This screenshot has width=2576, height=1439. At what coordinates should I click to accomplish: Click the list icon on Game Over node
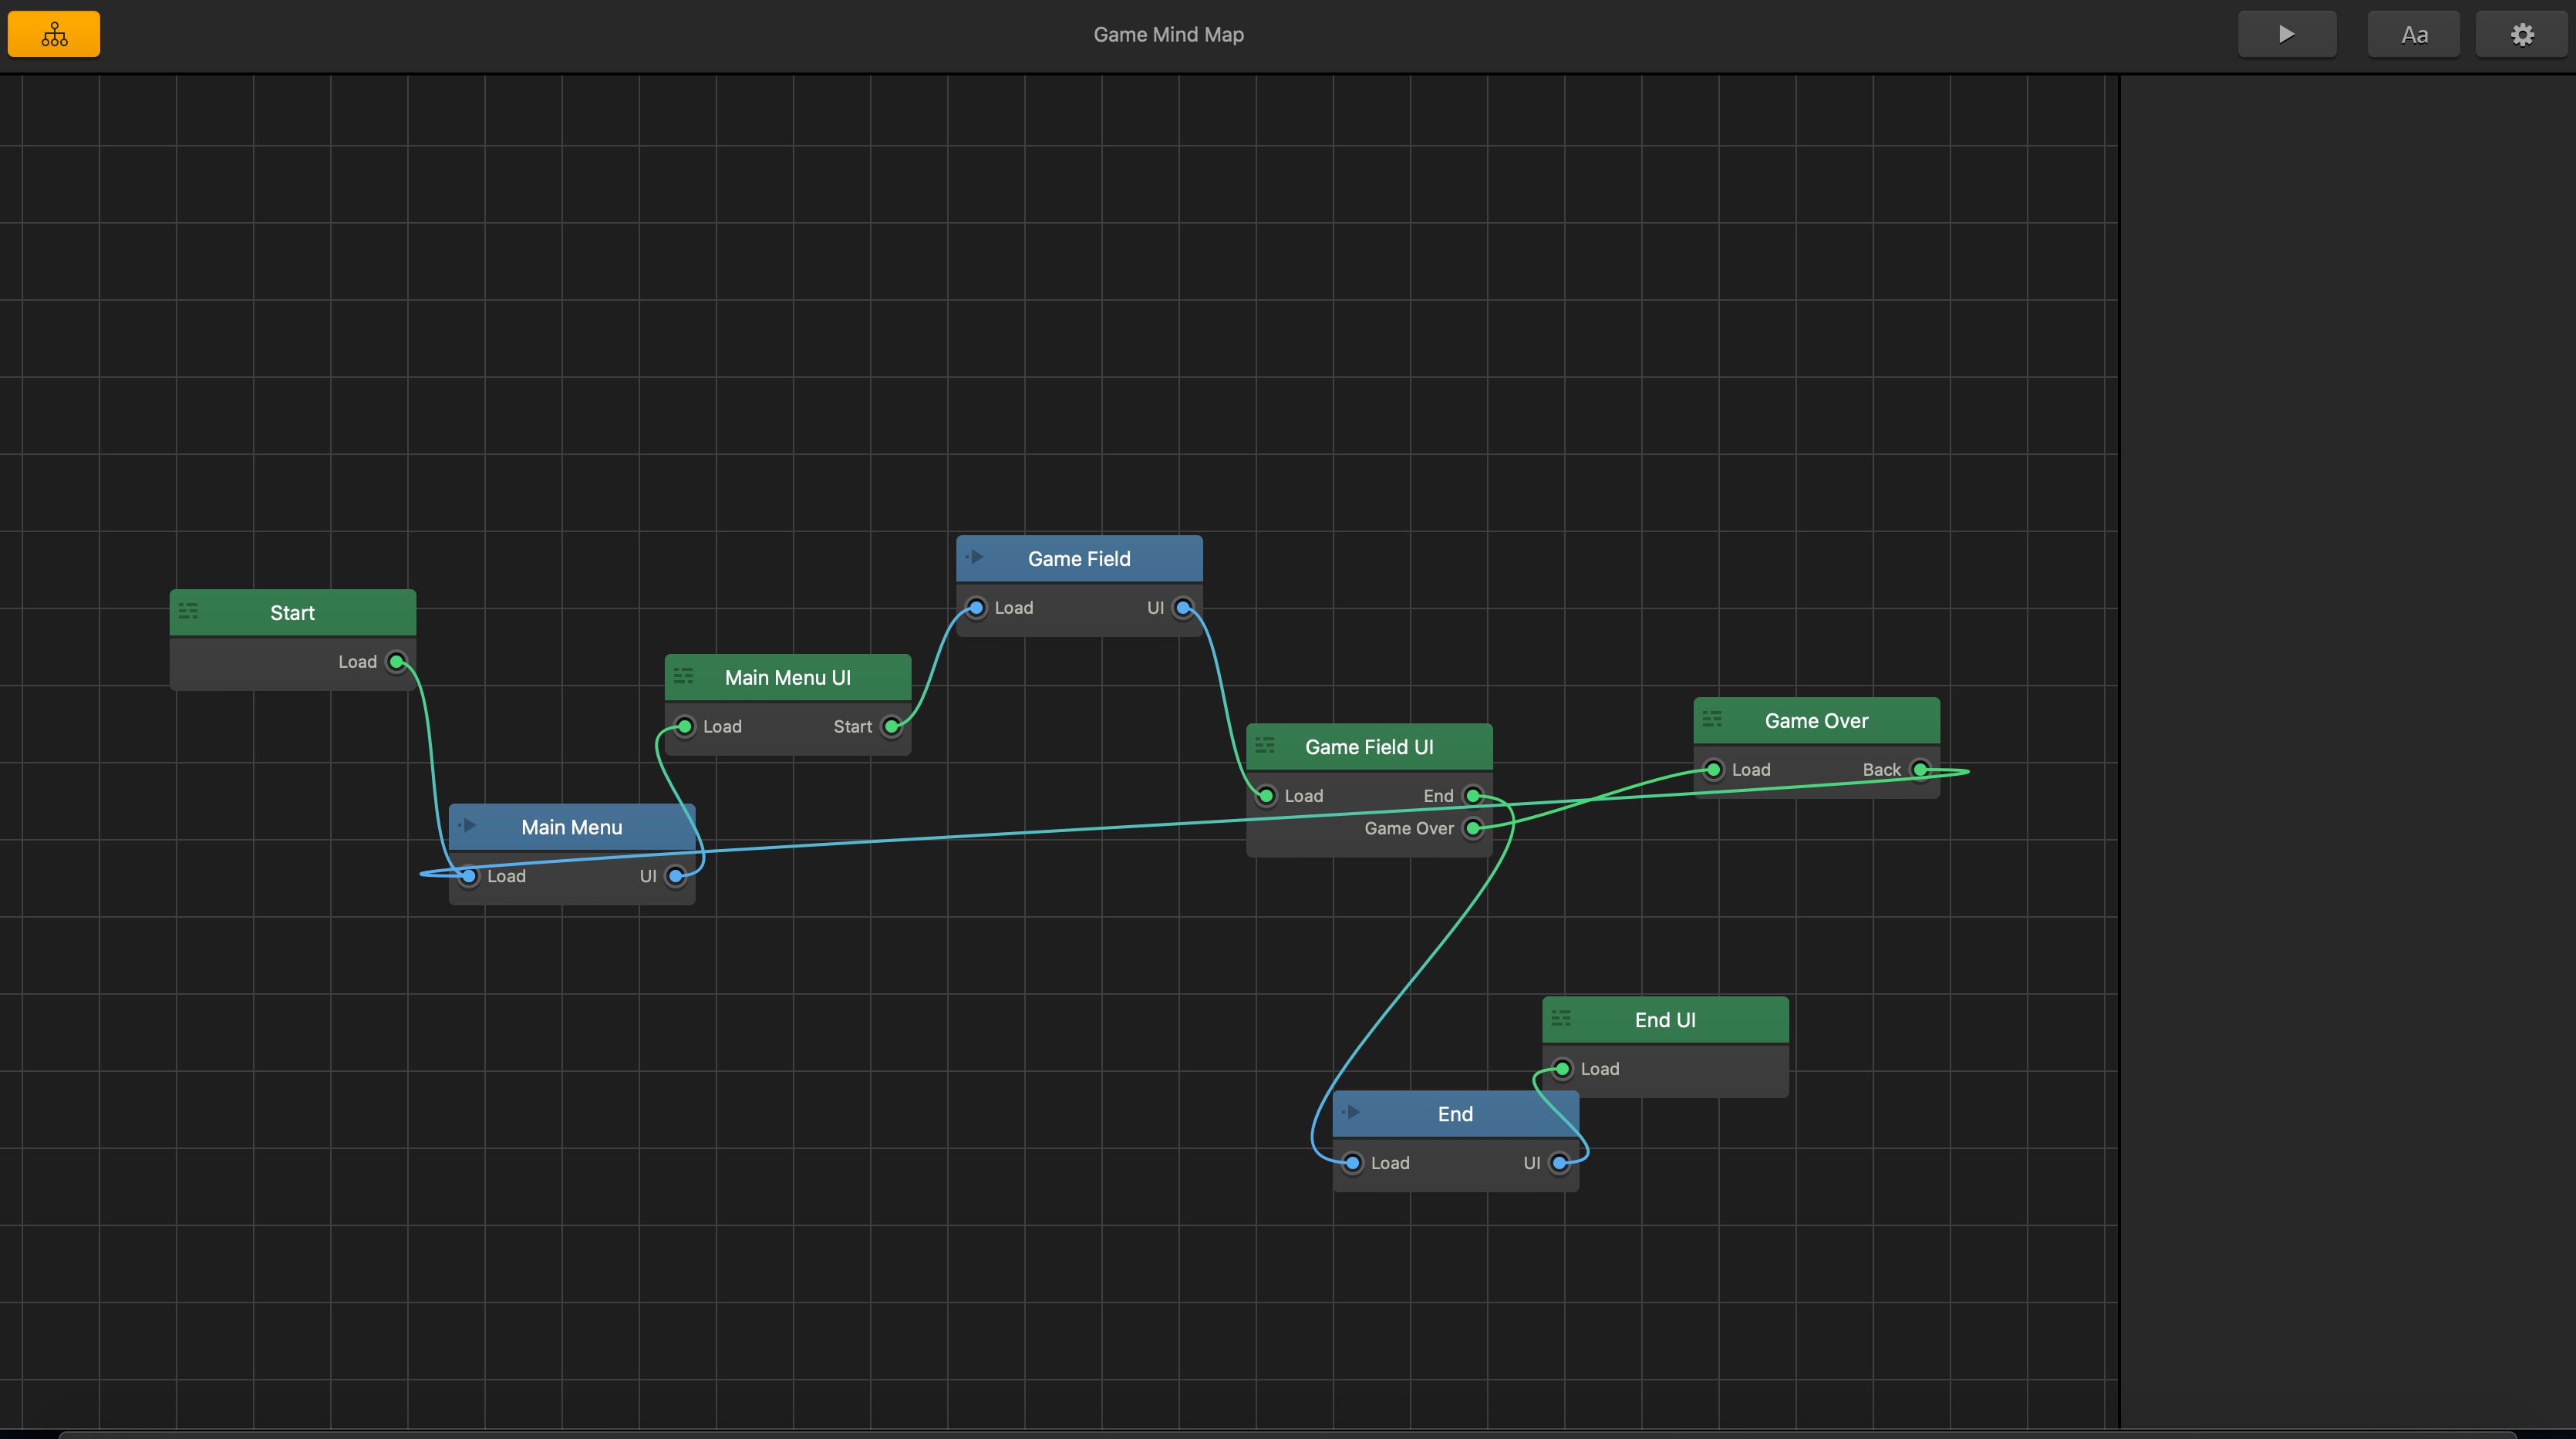coord(1712,719)
